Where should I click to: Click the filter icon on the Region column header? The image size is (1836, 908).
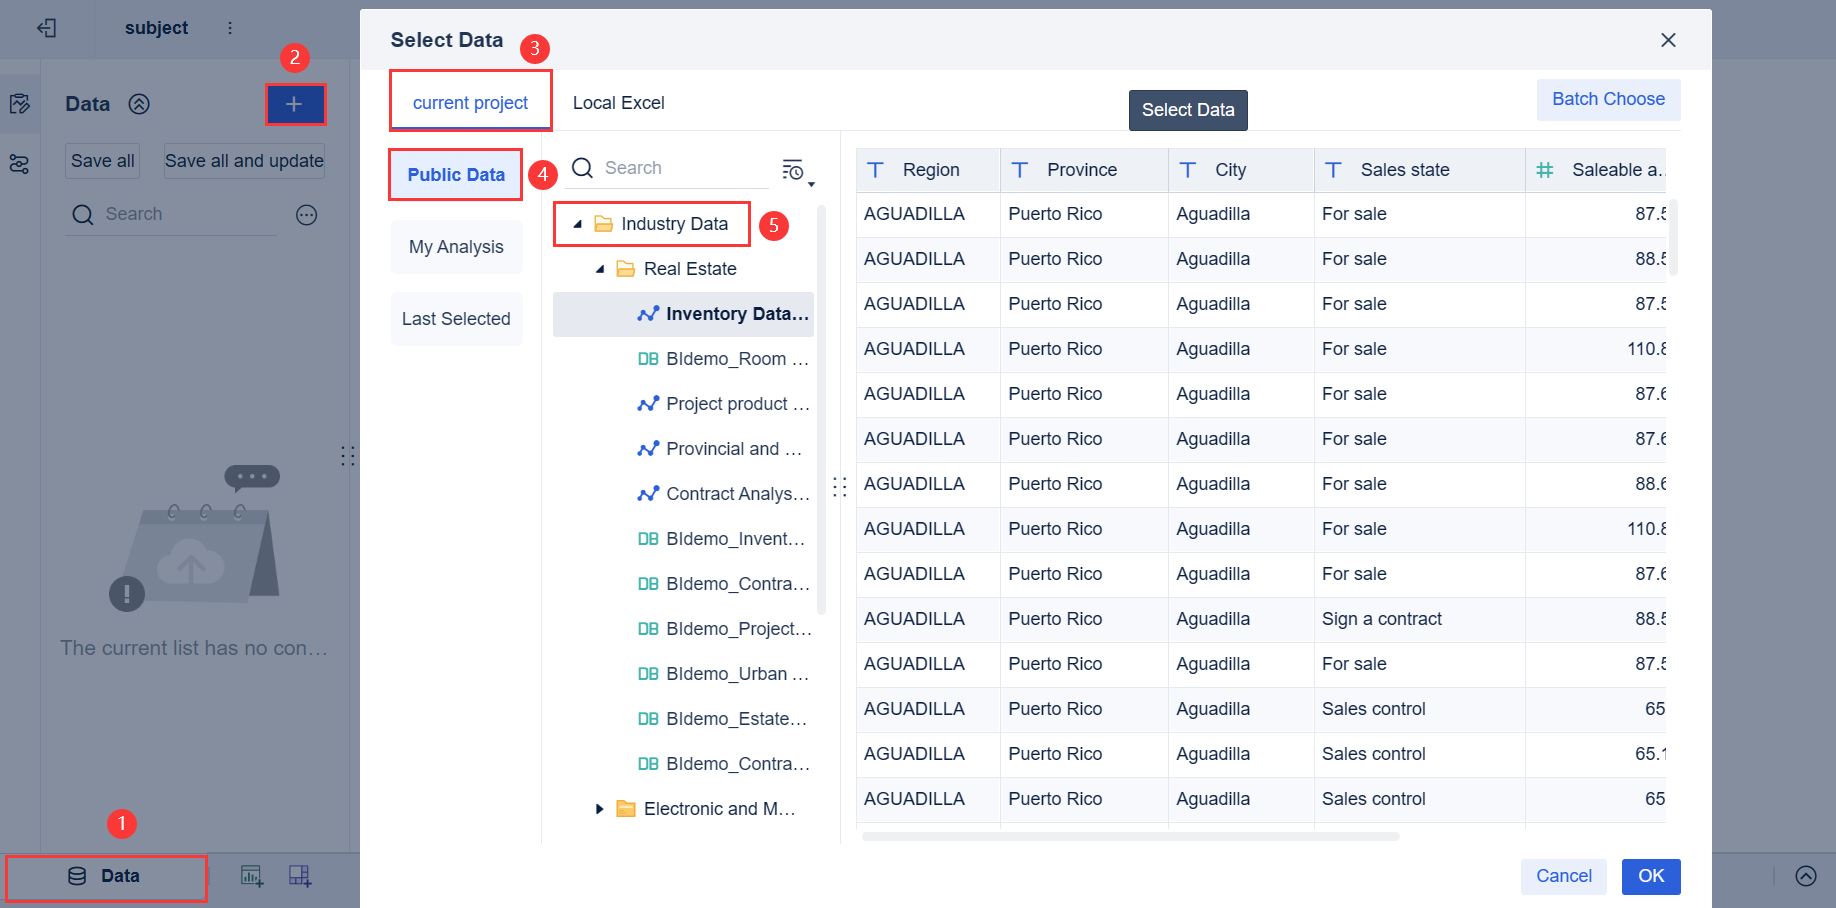pyautogui.click(x=875, y=170)
